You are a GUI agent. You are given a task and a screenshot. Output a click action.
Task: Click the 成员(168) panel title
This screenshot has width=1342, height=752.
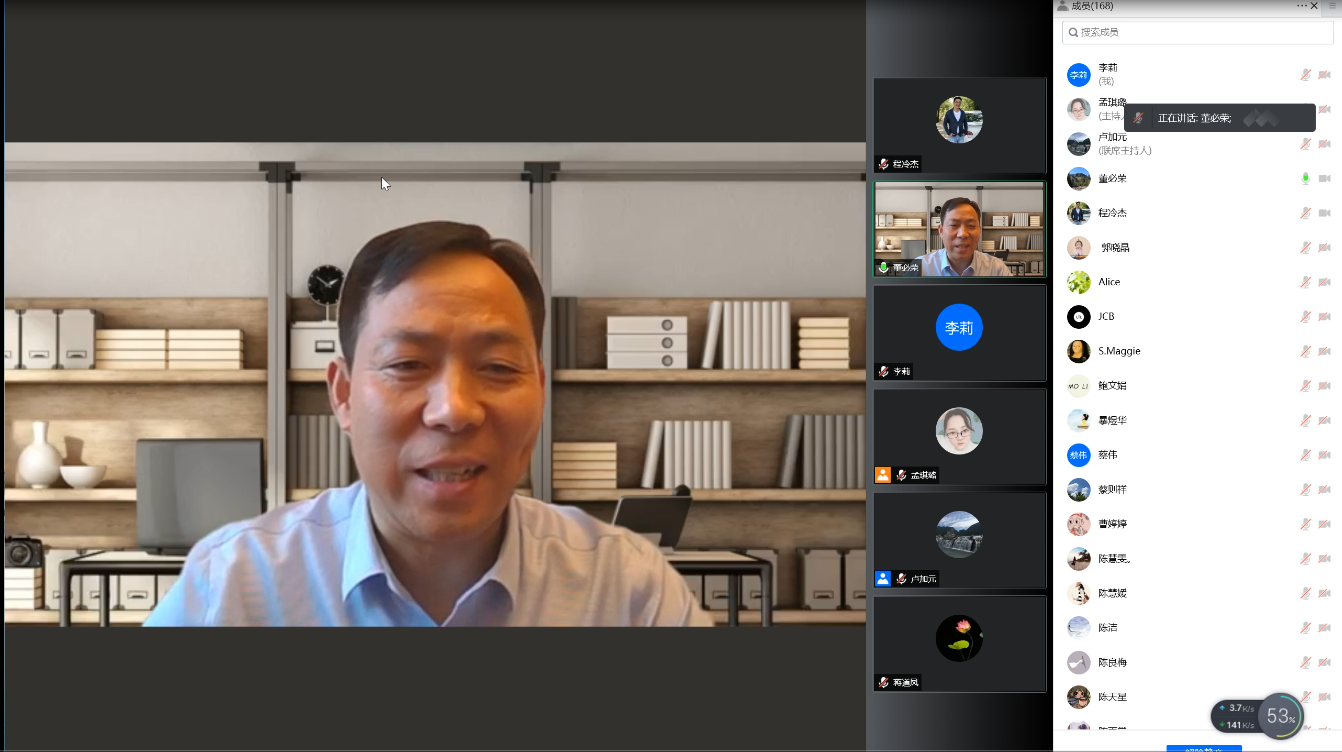(1091, 6)
